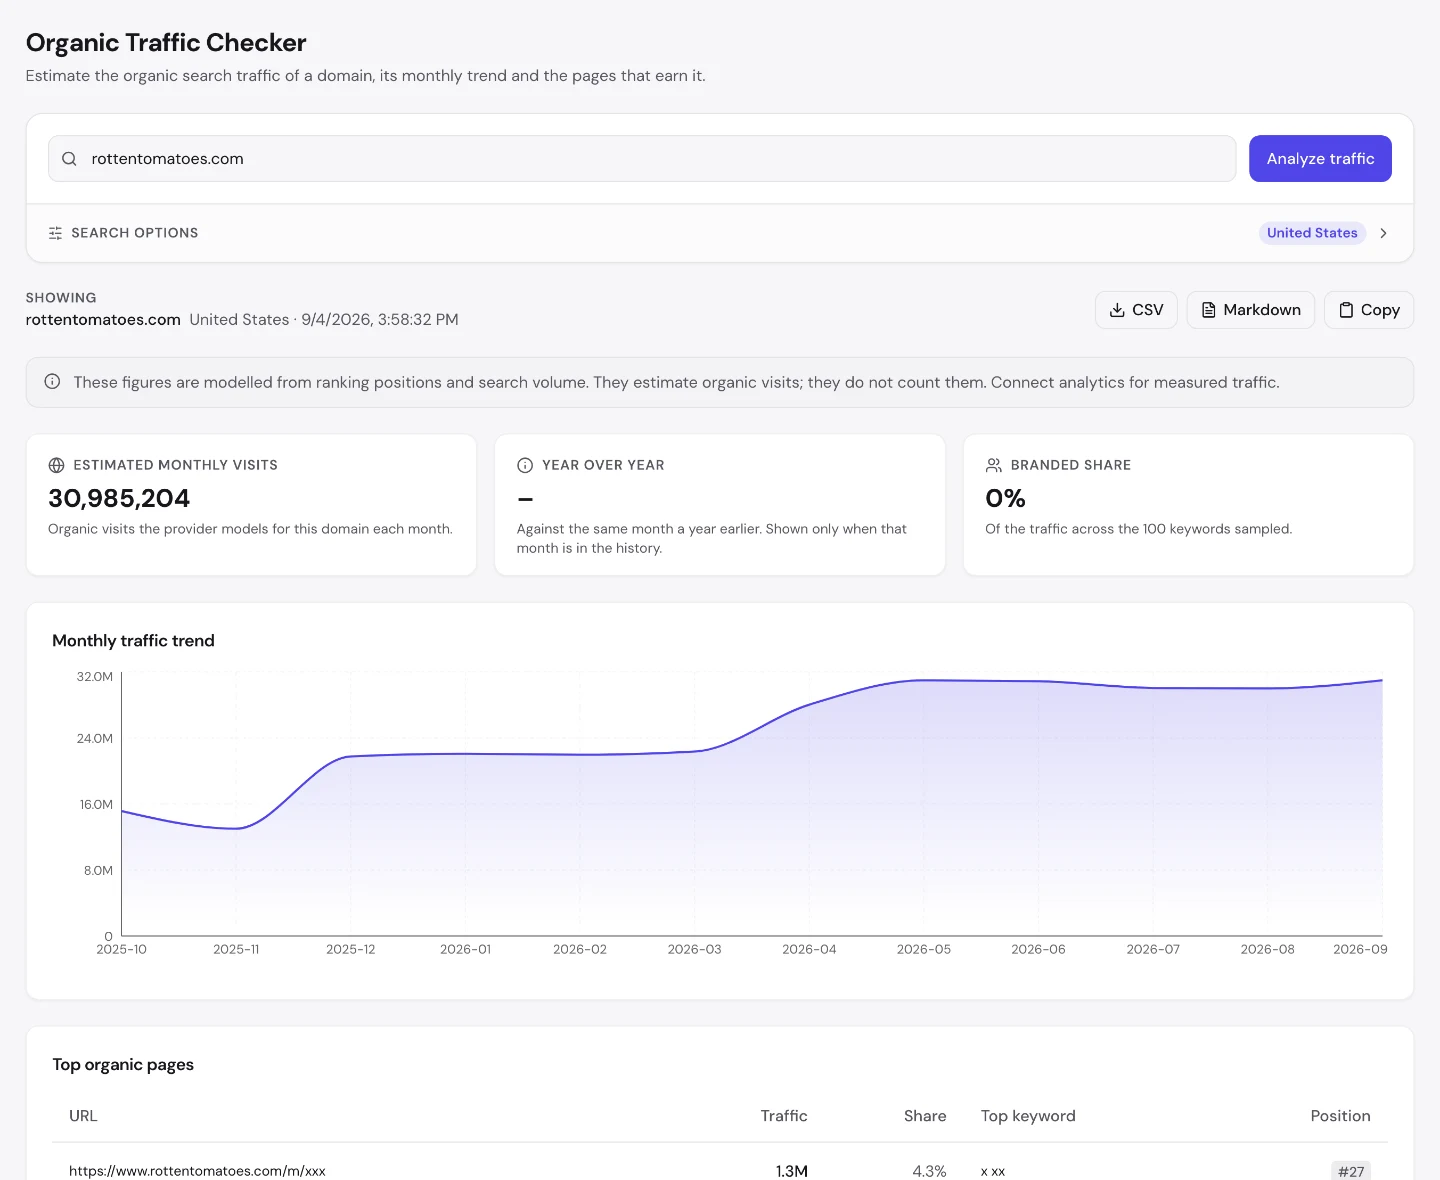Click the 2026-05 label on chart axis
The width and height of the screenshot is (1440, 1180).
click(924, 949)
